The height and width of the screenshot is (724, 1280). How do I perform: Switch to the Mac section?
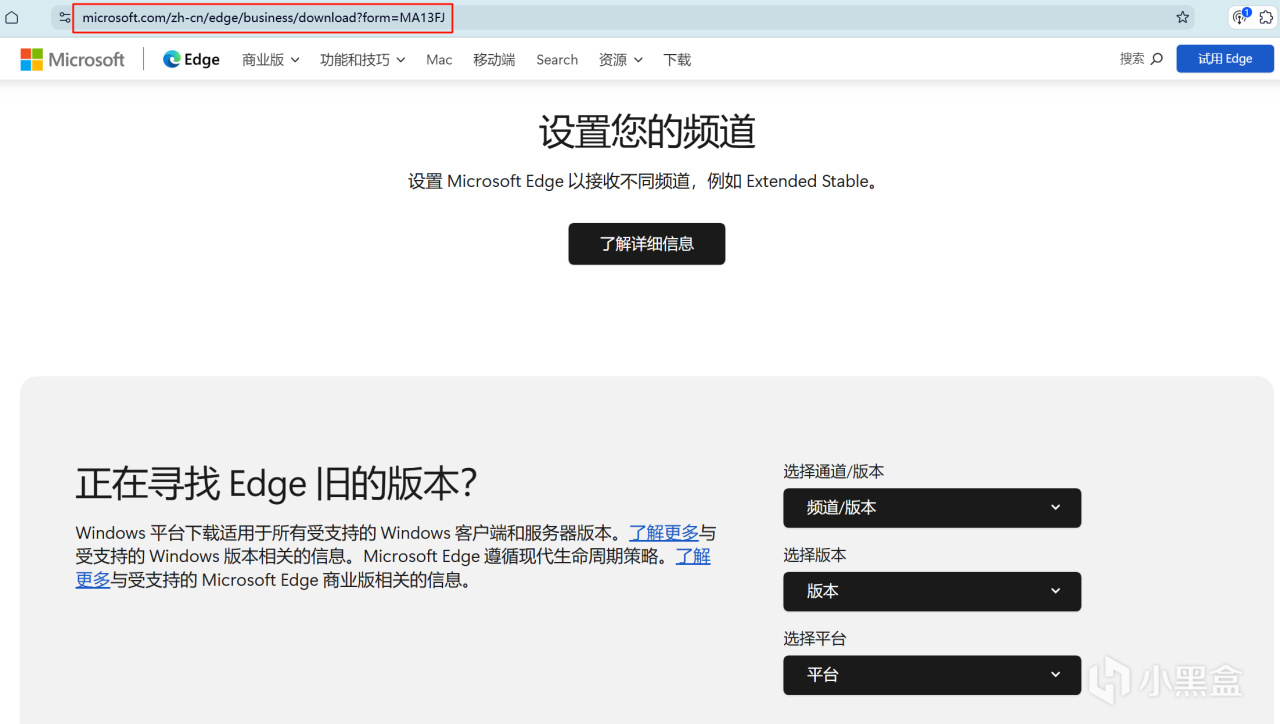tap(439, 59)
